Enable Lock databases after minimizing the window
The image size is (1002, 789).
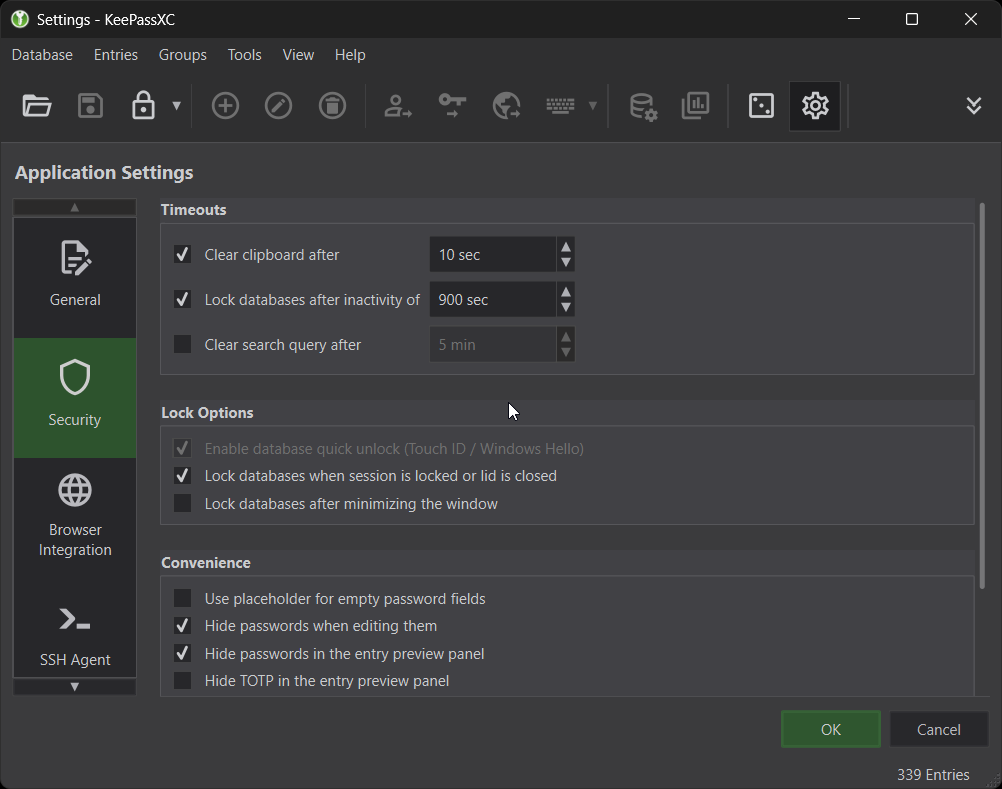[x=182, y=503]
